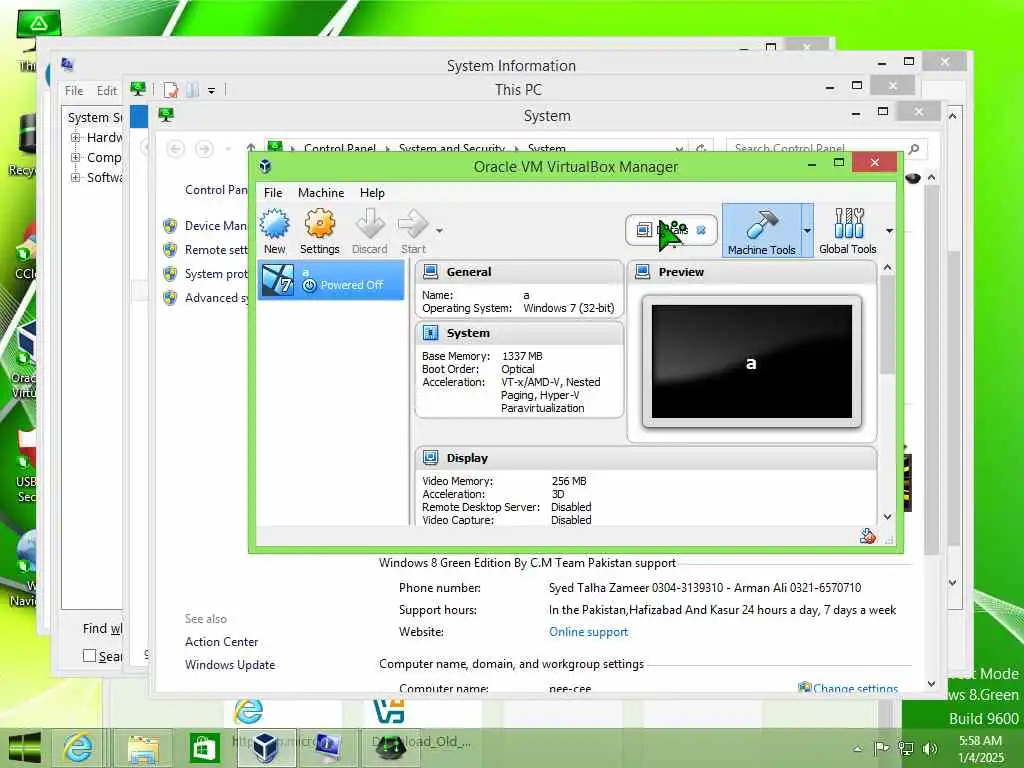The width and height of the screenshot is (1024, 768).
Task: Select virtual machine 'a' Powered Off
Action: click(x=331, y=280)
